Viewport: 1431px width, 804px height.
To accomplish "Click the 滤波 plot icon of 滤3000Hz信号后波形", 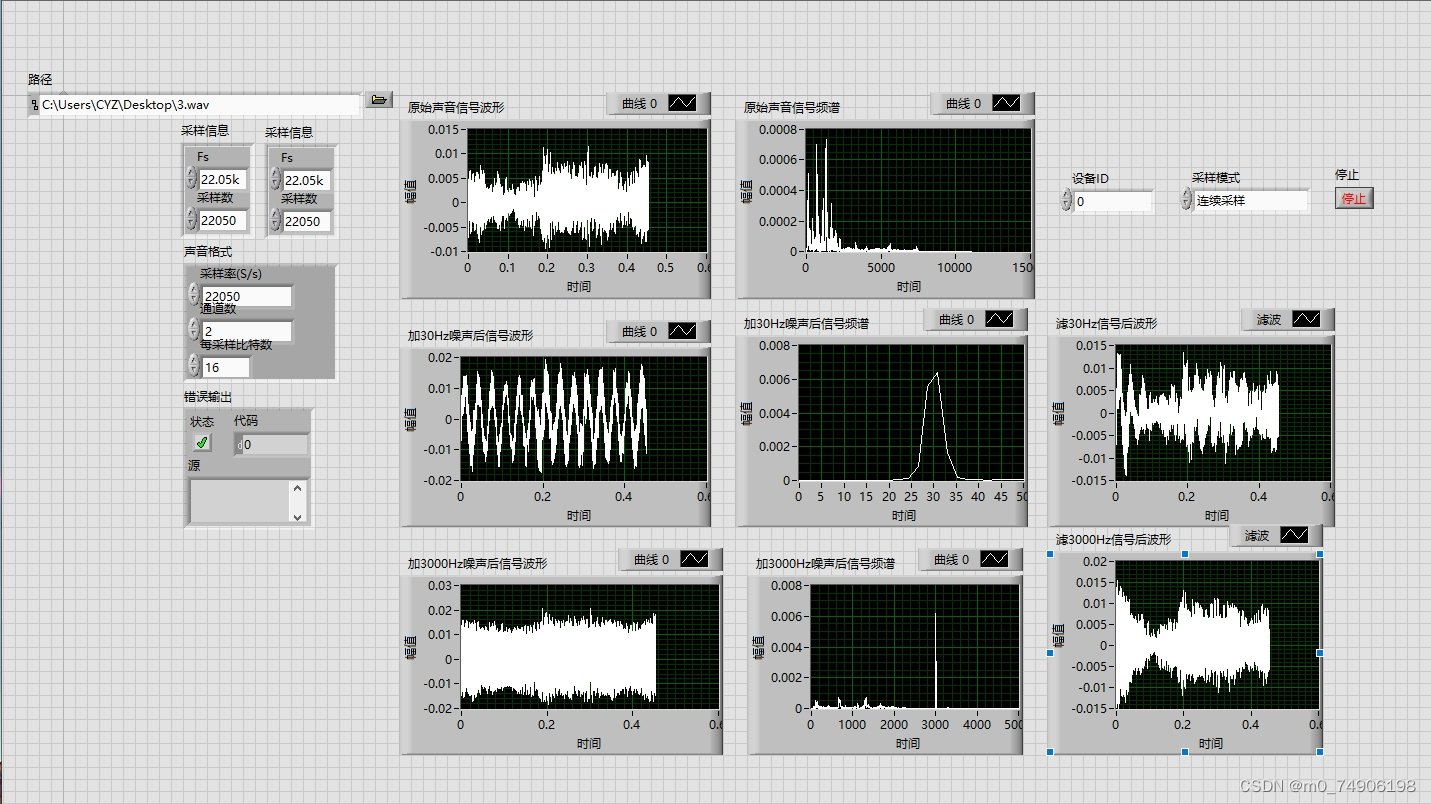I will [1294, 535].
